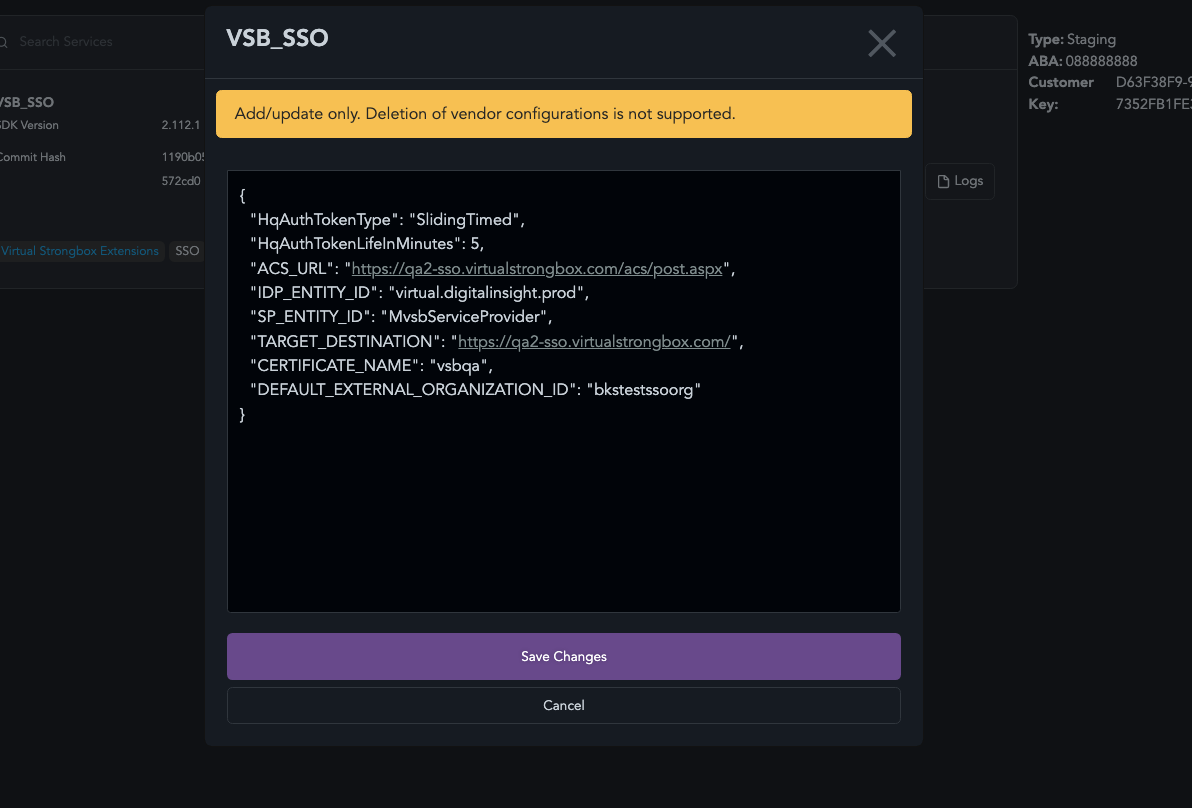
Task: Click the SDK Version label
Action: click(29, 125)
